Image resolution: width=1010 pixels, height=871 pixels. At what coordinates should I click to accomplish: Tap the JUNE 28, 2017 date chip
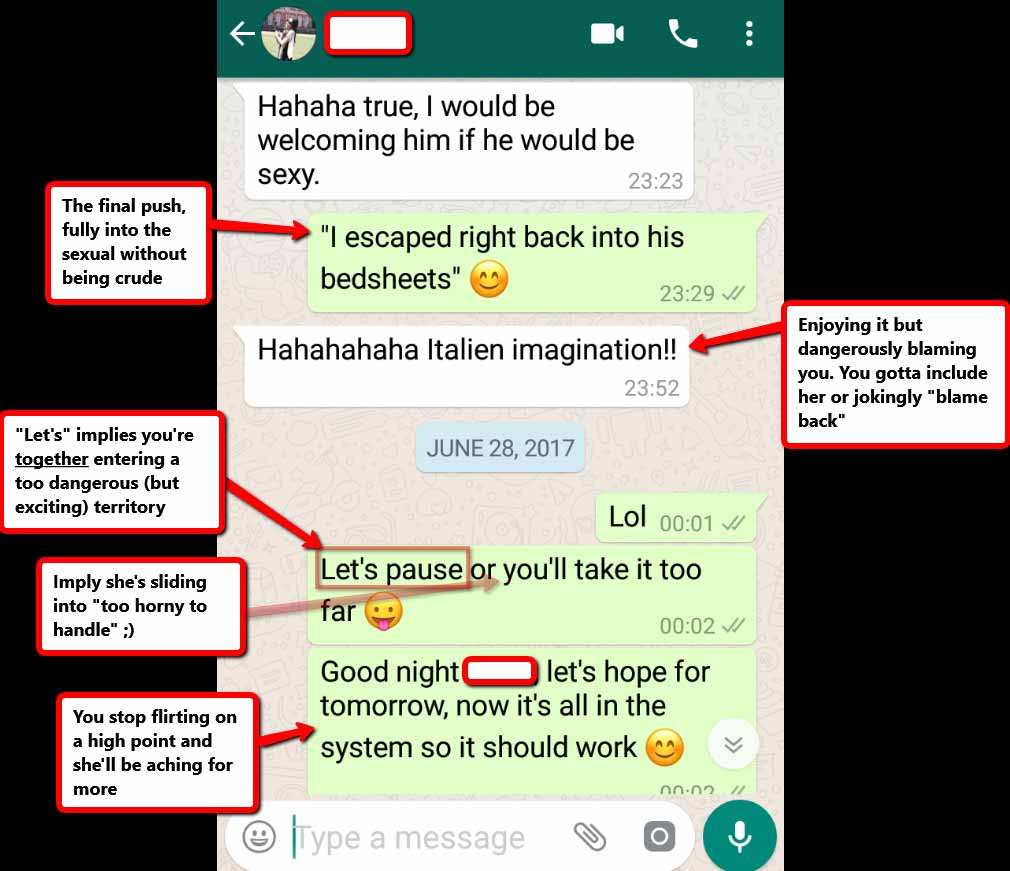pos(500,448)
